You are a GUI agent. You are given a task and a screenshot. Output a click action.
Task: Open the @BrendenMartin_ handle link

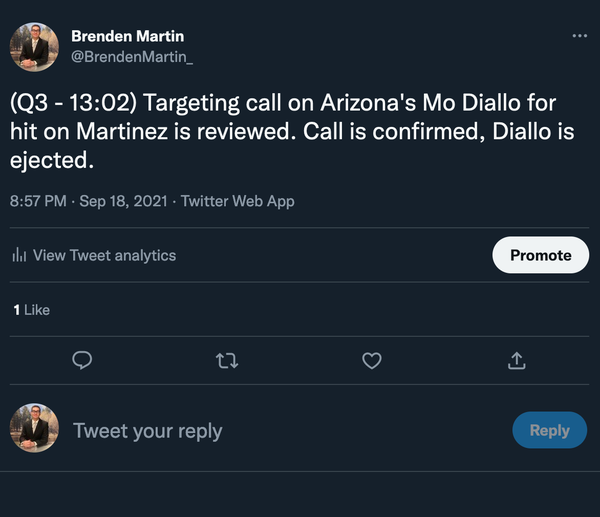[132, 57]
